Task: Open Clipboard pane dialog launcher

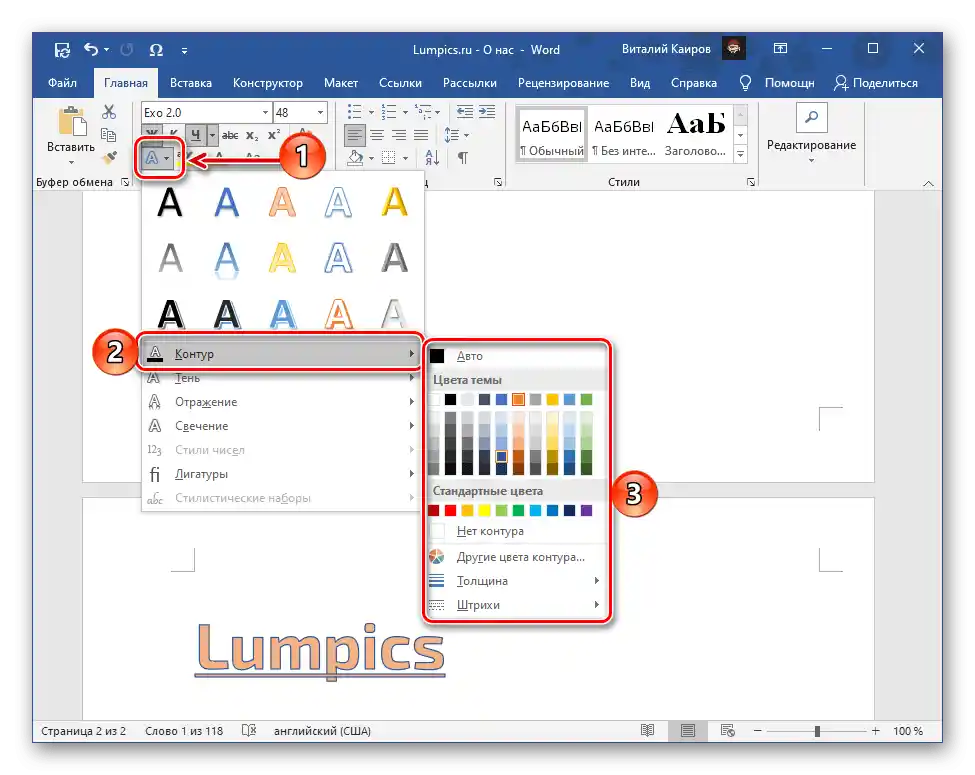Action: [x=126, y=182]
